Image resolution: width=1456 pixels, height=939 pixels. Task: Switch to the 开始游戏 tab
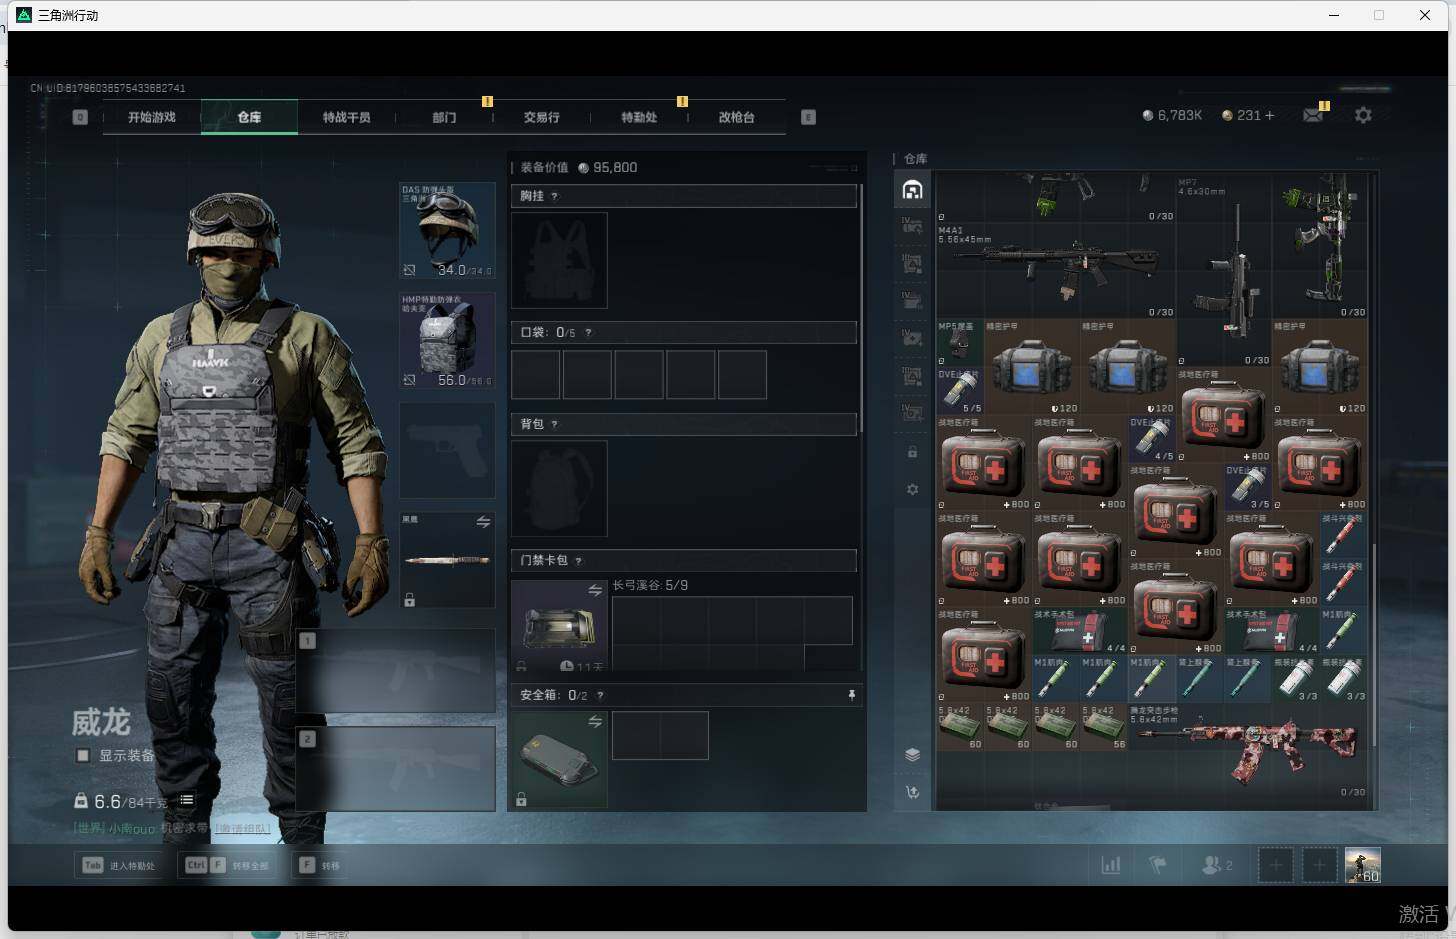coord(152,117)
